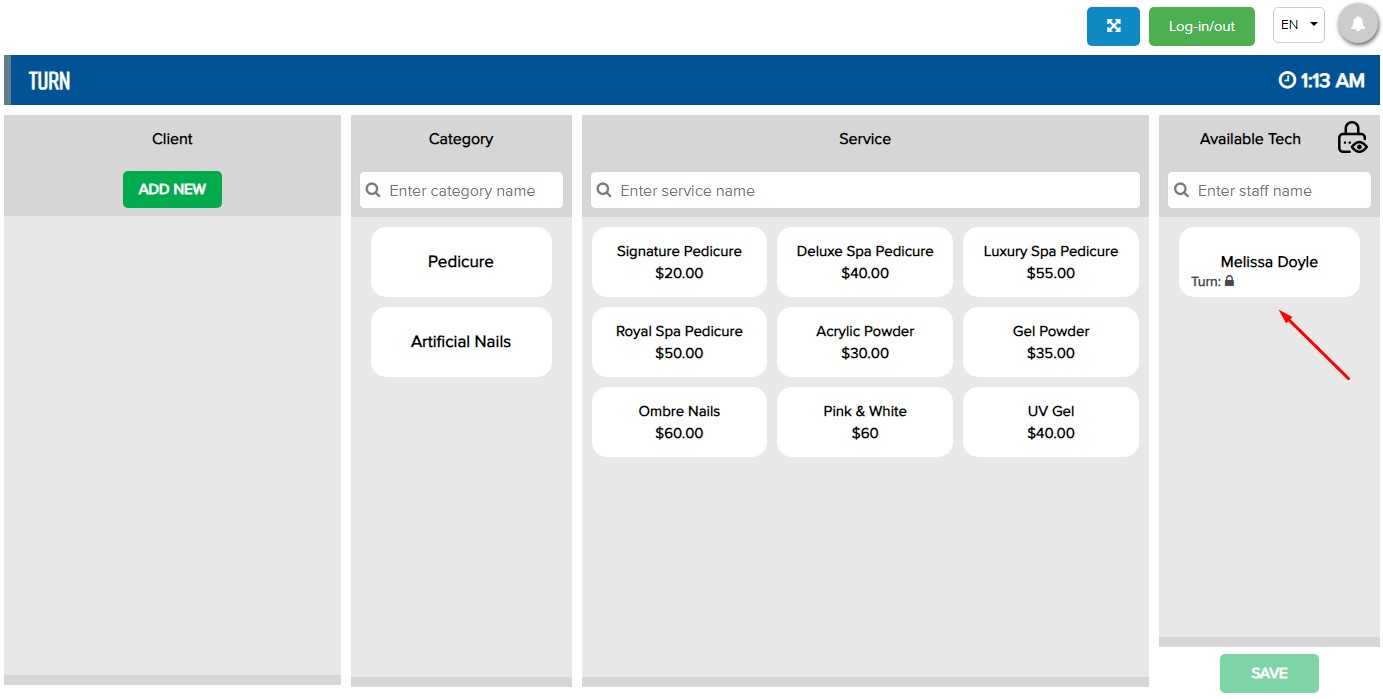
Task: Select technician Melissa Doyle
Action: 1269,262
